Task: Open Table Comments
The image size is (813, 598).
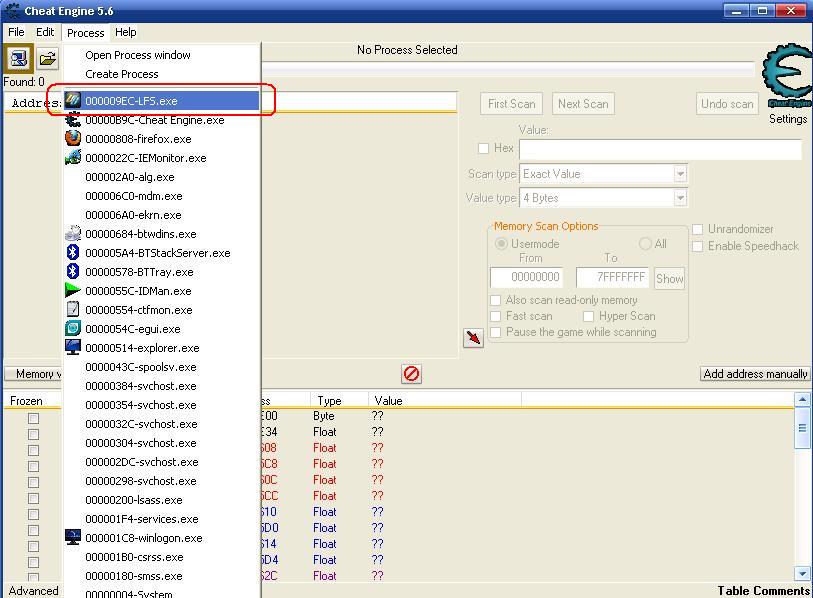Action: (x=763, y=591)
